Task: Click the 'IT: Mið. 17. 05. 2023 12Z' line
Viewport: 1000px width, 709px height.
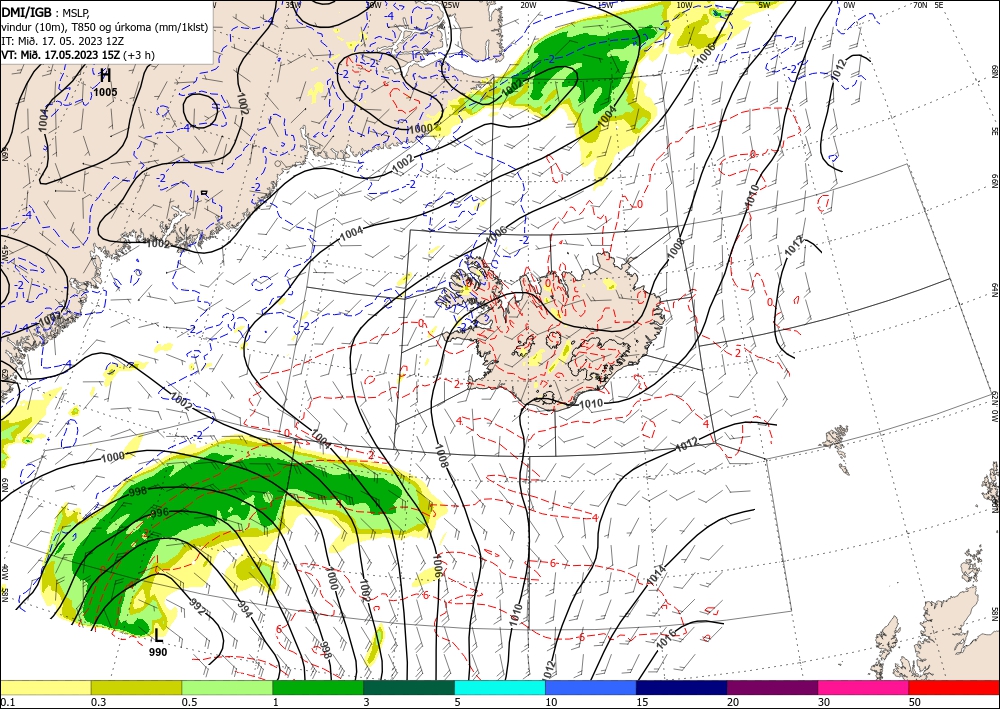Action: (x=62, y=41)
